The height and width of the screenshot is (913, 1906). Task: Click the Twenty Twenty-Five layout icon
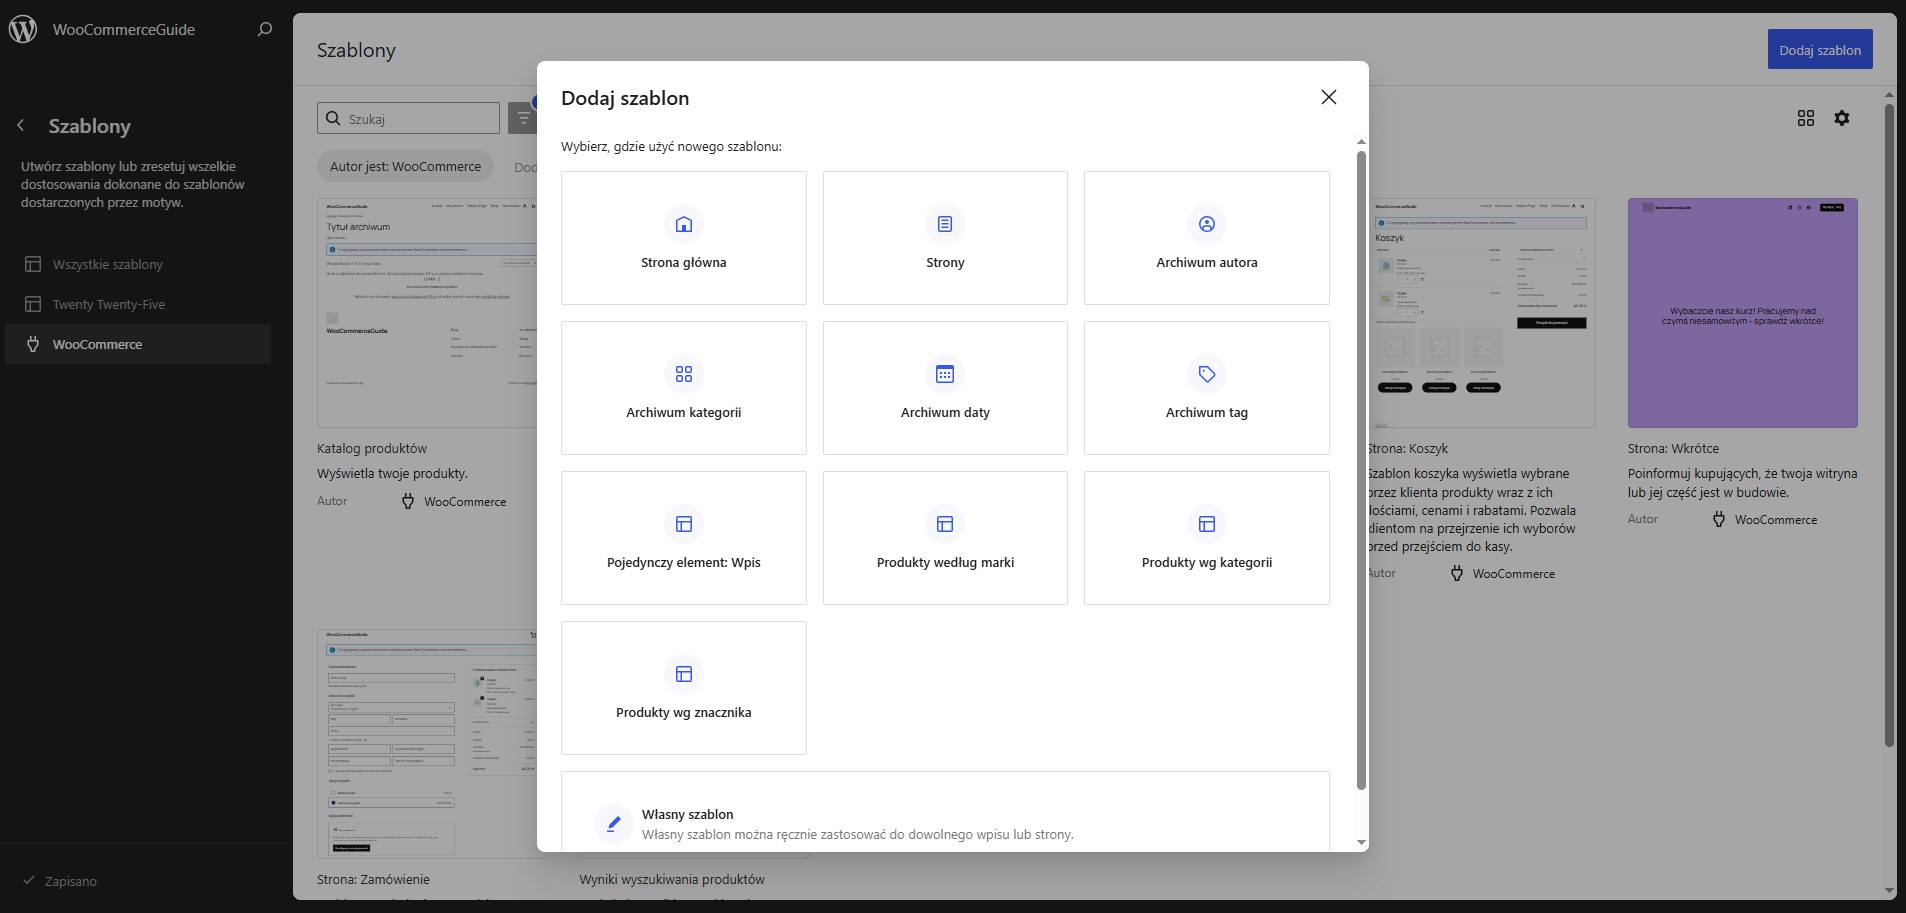pos(33,304)
